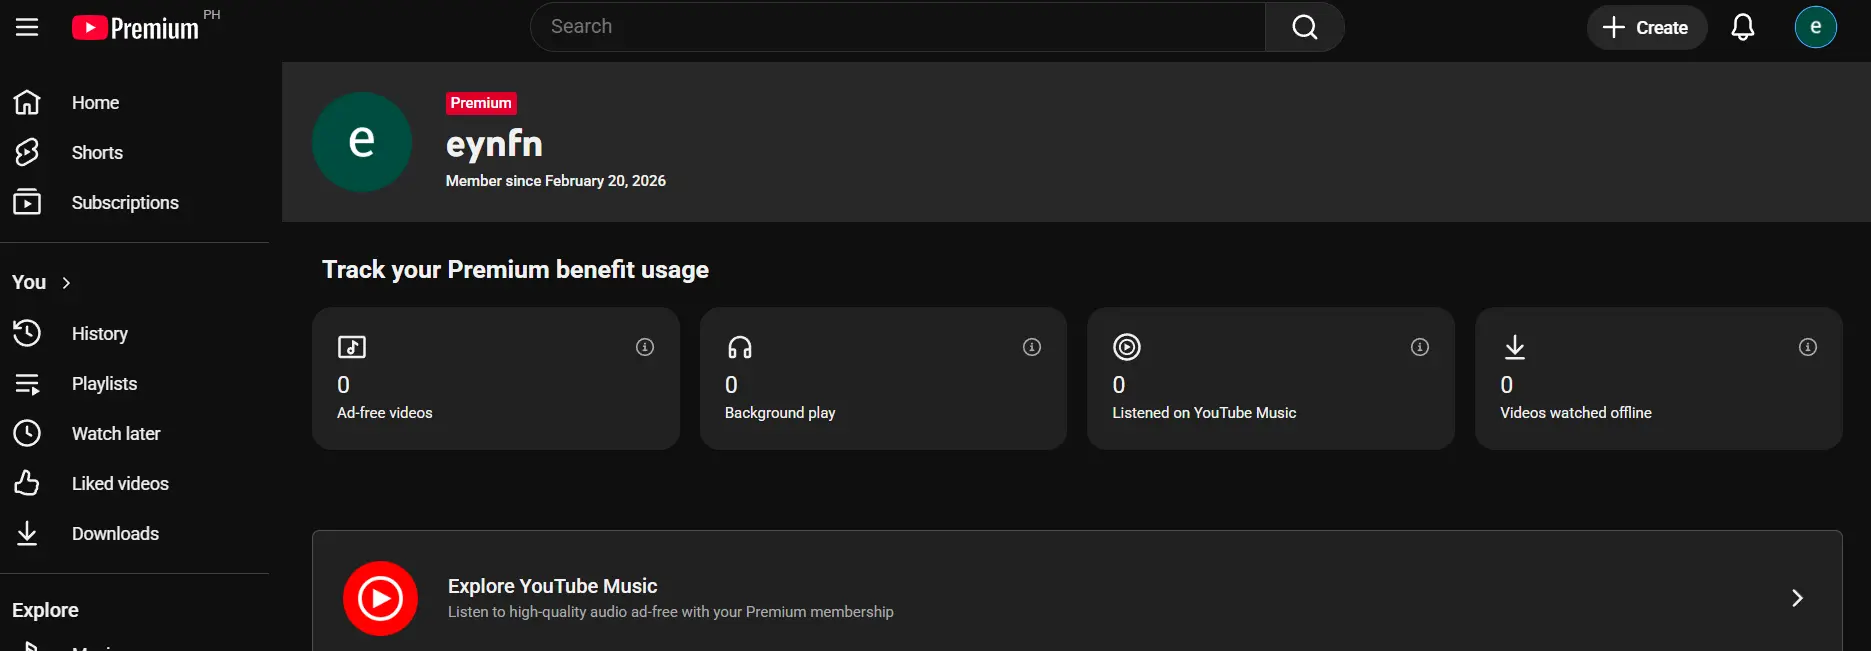1871x651 pixels.
Task: Open the account avatar menu
Action: 1815,27
